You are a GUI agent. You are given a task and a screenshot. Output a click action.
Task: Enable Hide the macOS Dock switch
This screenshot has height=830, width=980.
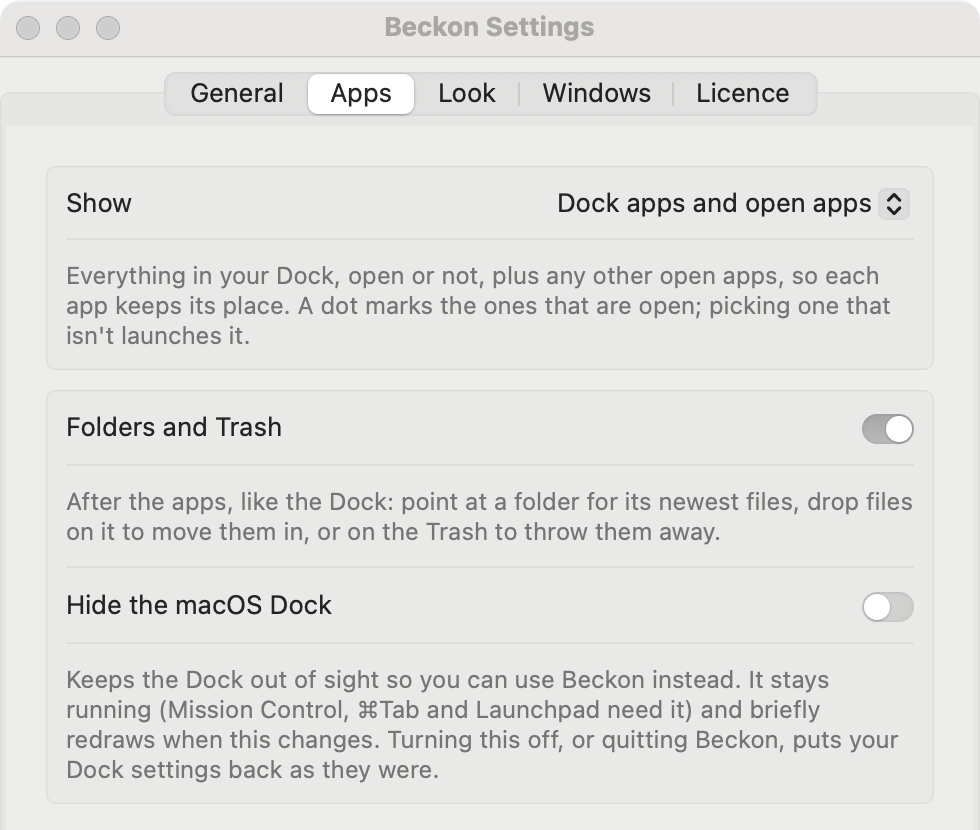pyautogui.click(x=888, y=607)
